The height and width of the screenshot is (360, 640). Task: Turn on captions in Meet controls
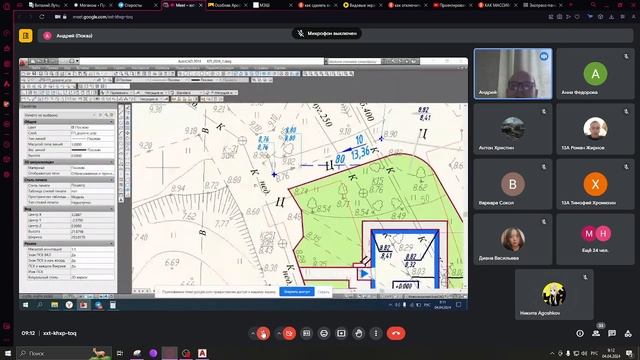(307, 333)
